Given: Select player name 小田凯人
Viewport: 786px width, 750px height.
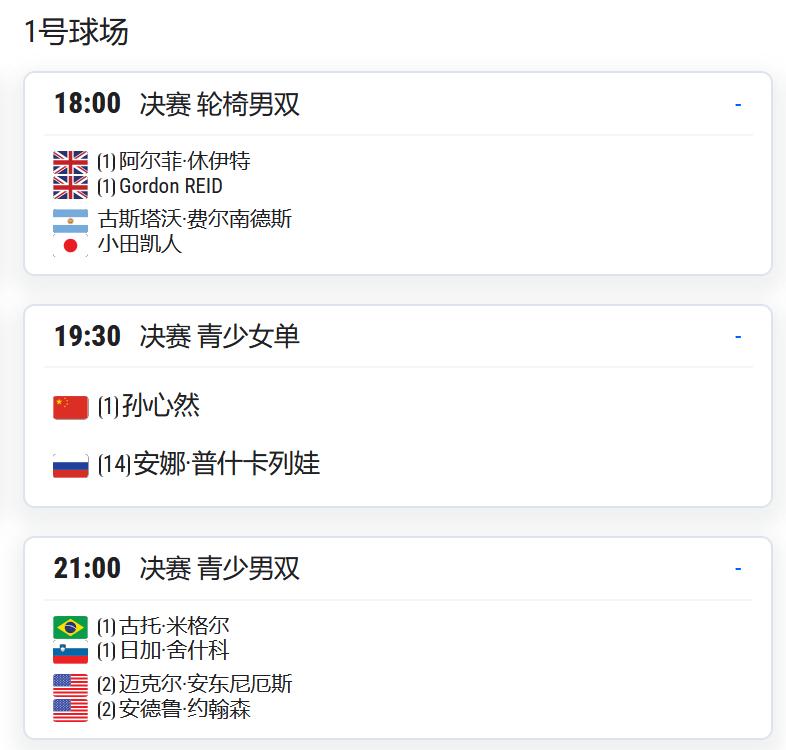Looking at the screenshot, I should coord(140,244).
